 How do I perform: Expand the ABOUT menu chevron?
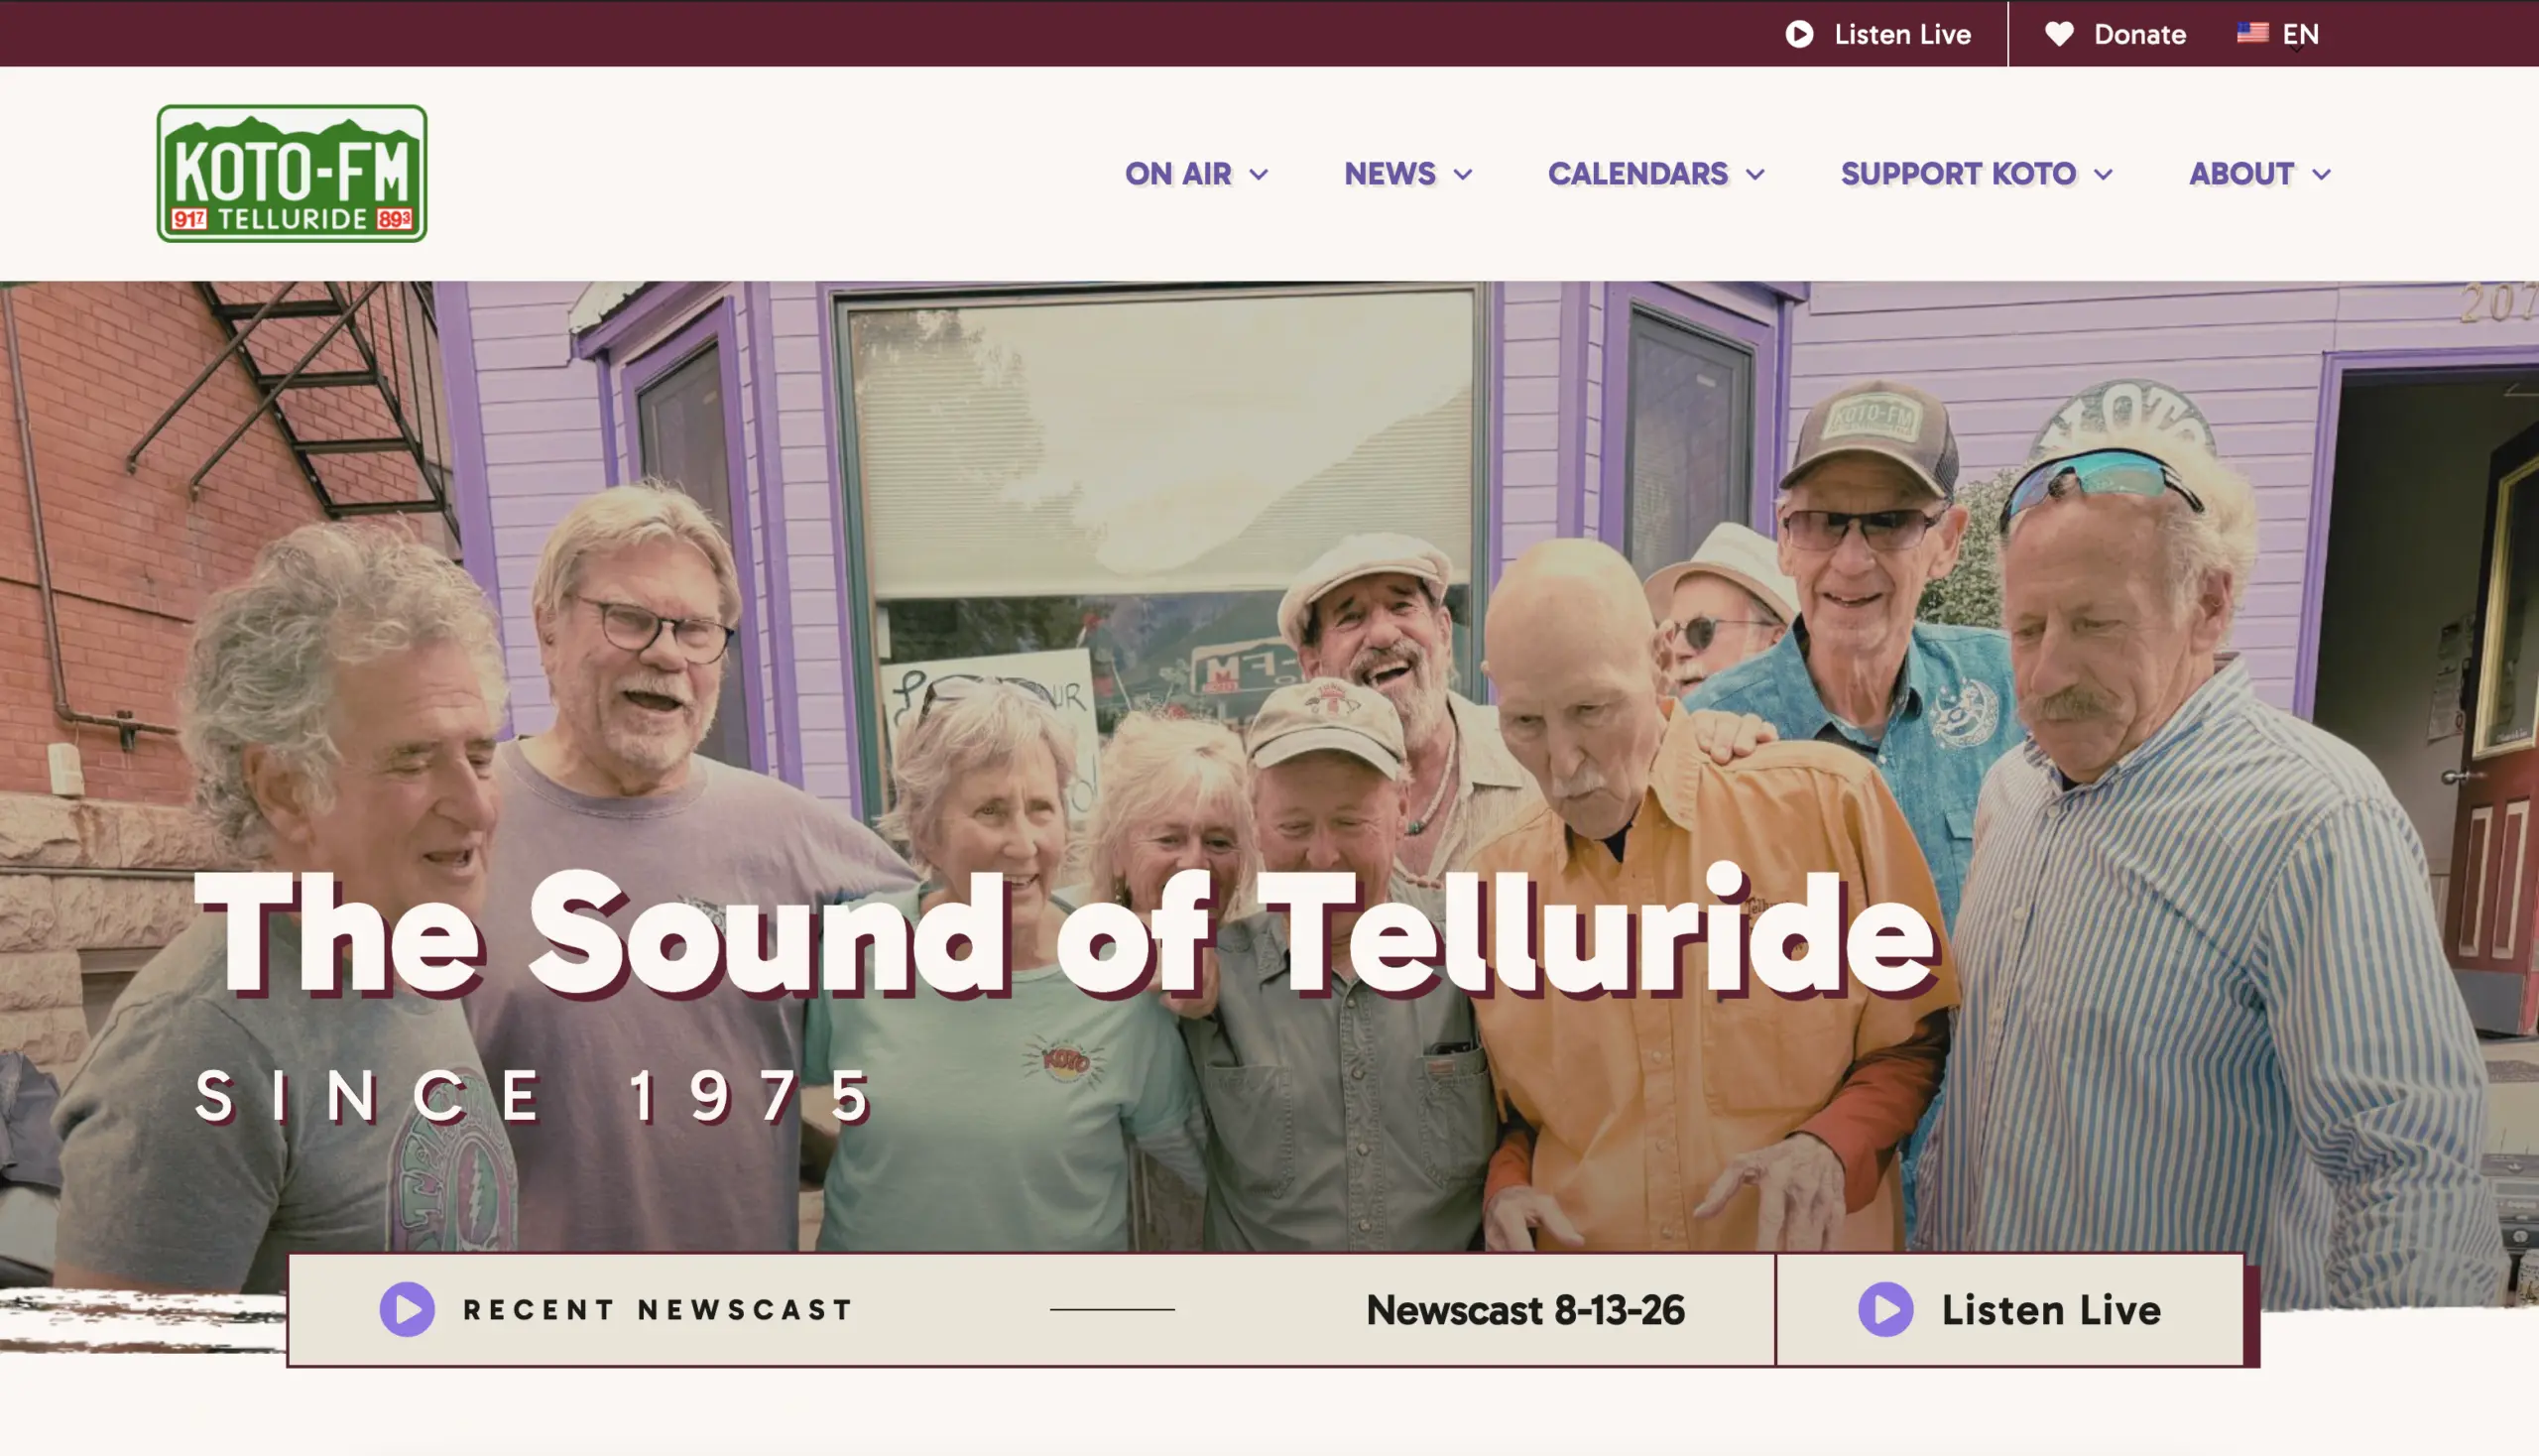[x=2321, y=174]
